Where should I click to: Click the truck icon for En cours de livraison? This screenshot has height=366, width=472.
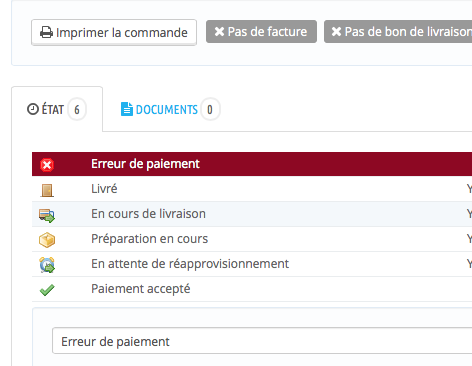tap(47, 215)
